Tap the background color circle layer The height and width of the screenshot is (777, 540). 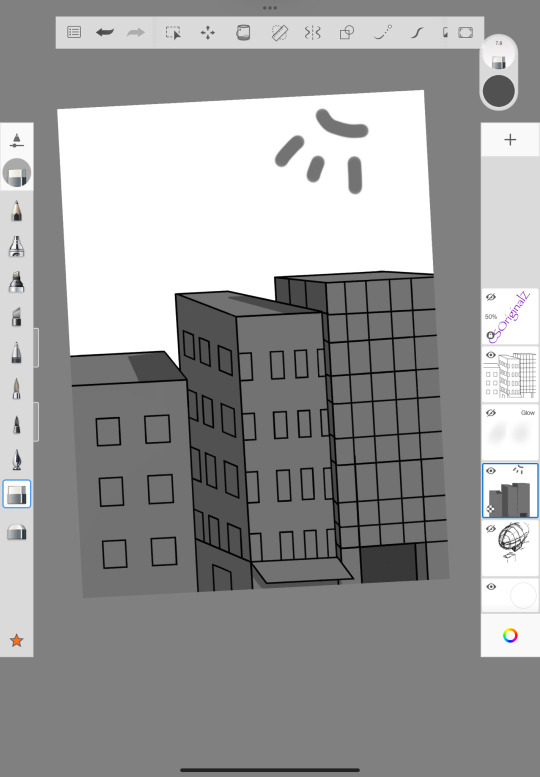pos(523,595)
